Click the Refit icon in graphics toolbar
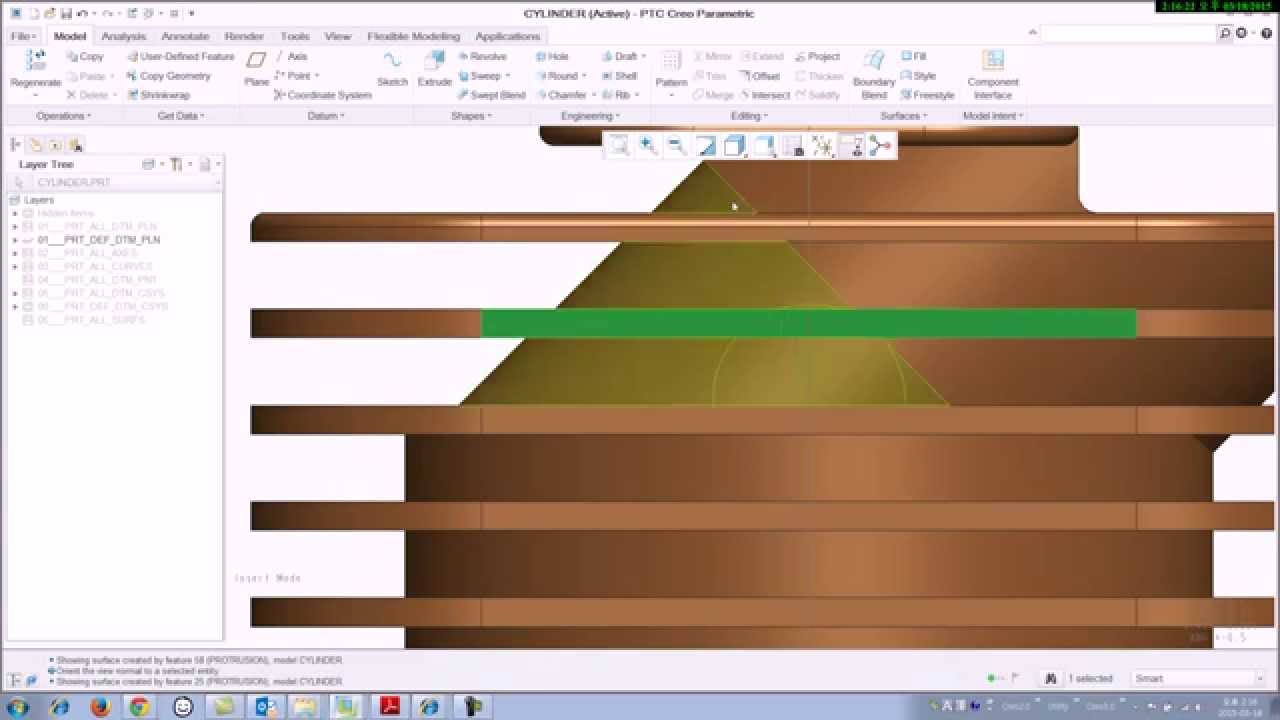 click(x=619, y=146)
